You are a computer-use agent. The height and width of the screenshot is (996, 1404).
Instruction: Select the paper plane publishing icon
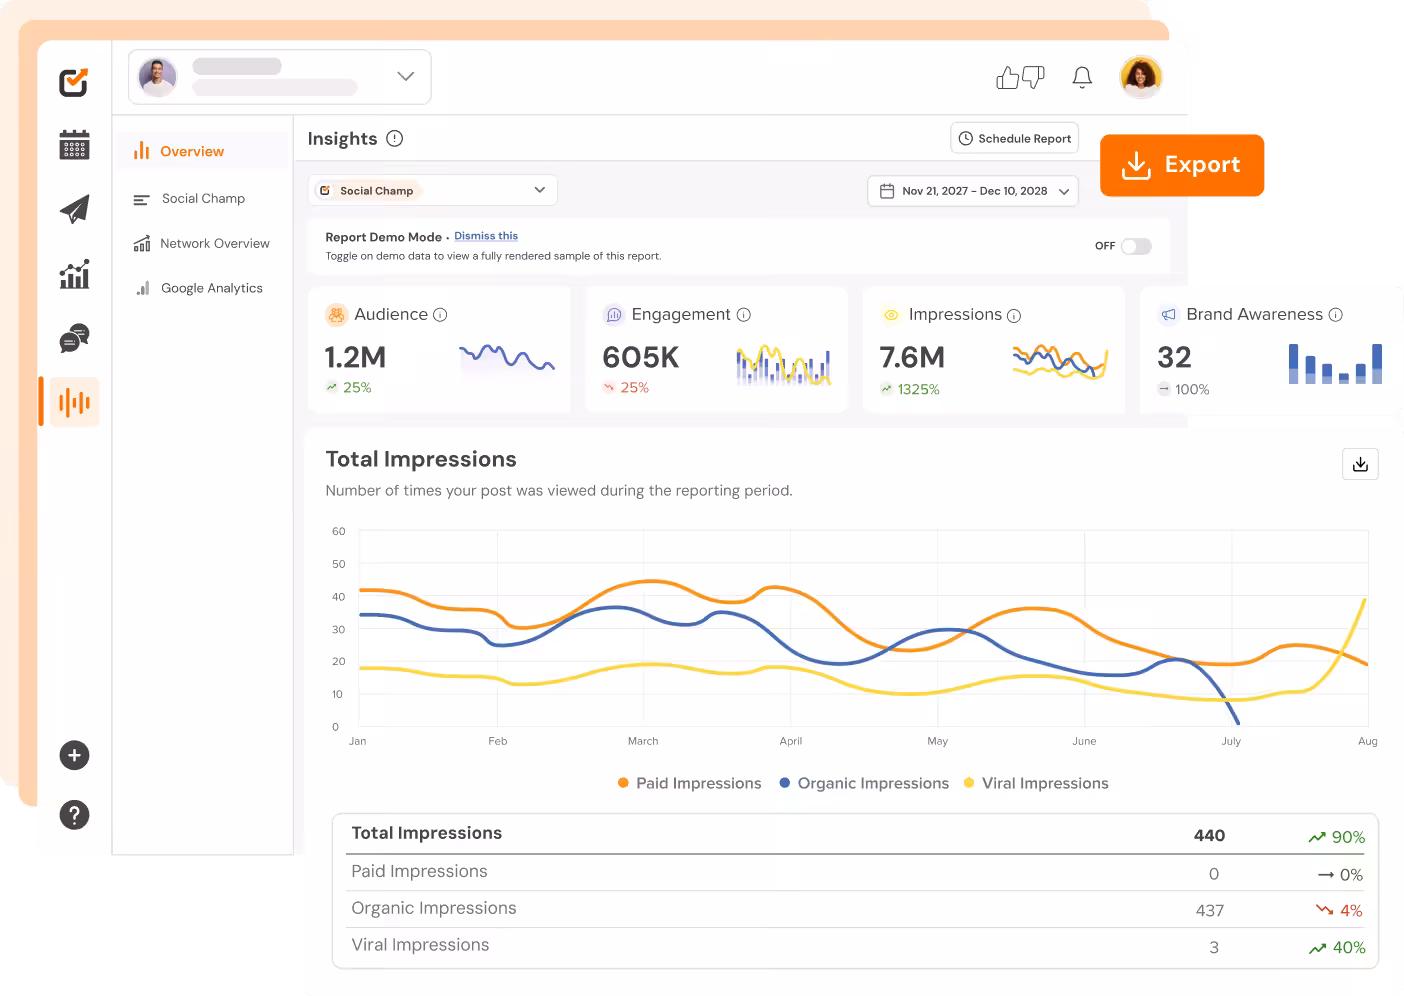[x=73, y=209]
